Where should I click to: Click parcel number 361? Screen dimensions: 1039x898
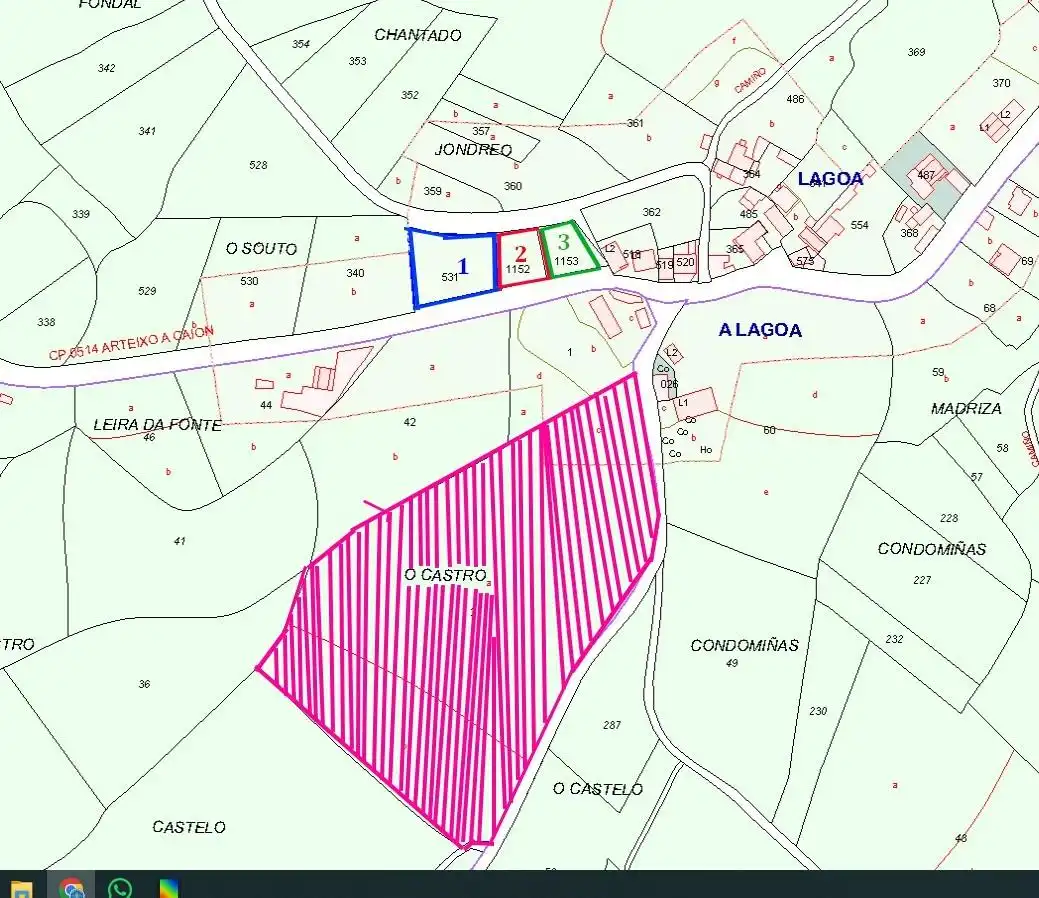pyautogui.click(x=635, y=123)
